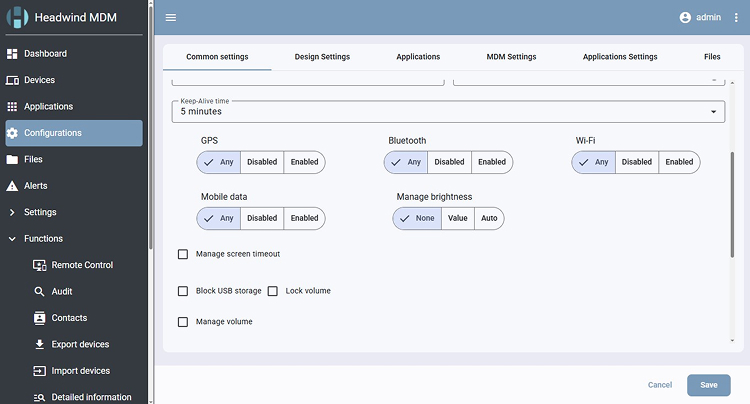Click the Remote Control screen icon

click(39, 265)
